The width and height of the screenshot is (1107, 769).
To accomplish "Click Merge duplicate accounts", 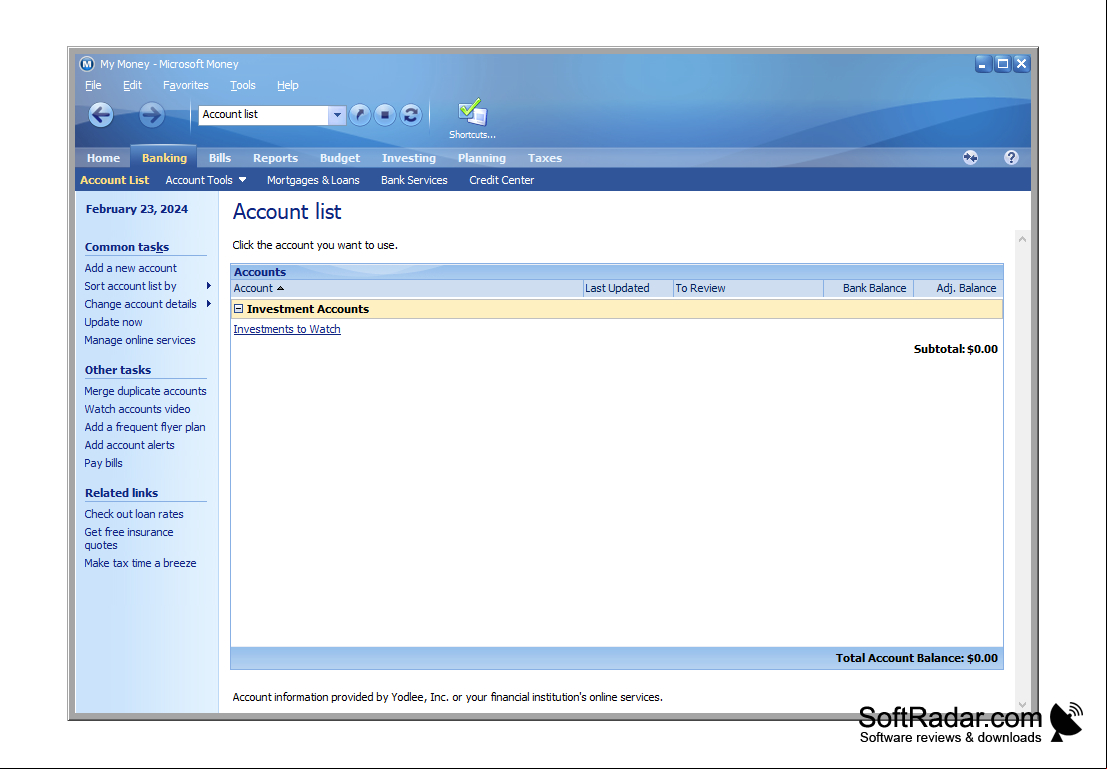I will (145, 391).
